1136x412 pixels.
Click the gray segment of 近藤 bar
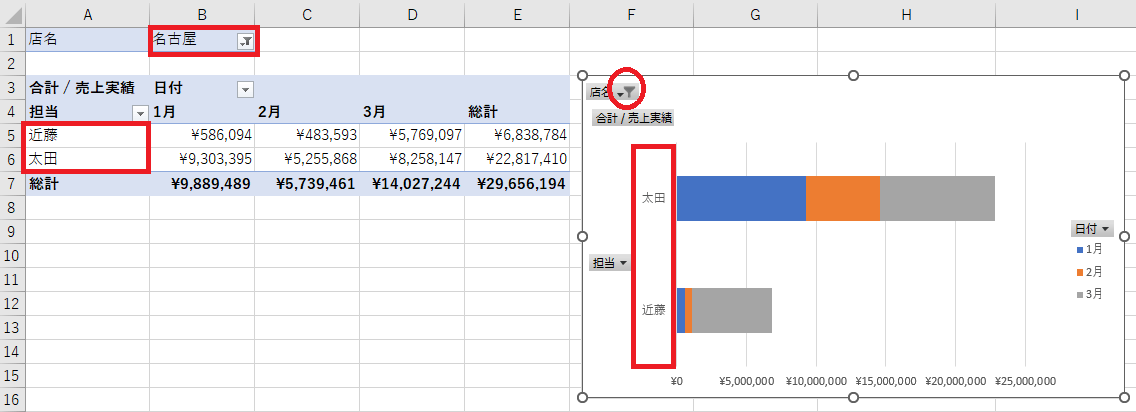pyautogui.click(x=731, y=310)
